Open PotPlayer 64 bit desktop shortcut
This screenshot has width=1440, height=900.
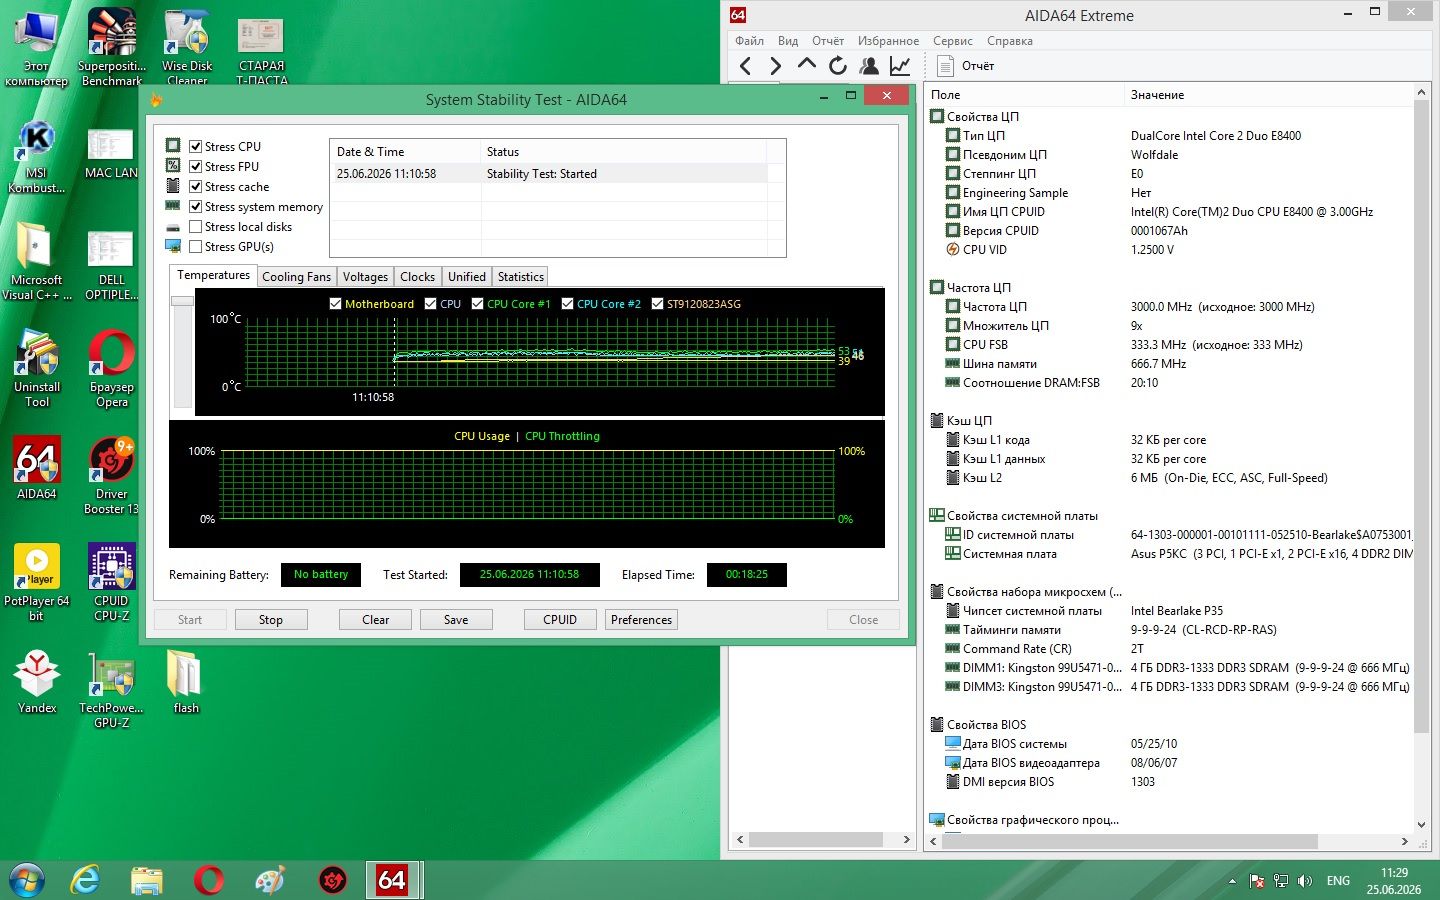[x=37, y=583]
